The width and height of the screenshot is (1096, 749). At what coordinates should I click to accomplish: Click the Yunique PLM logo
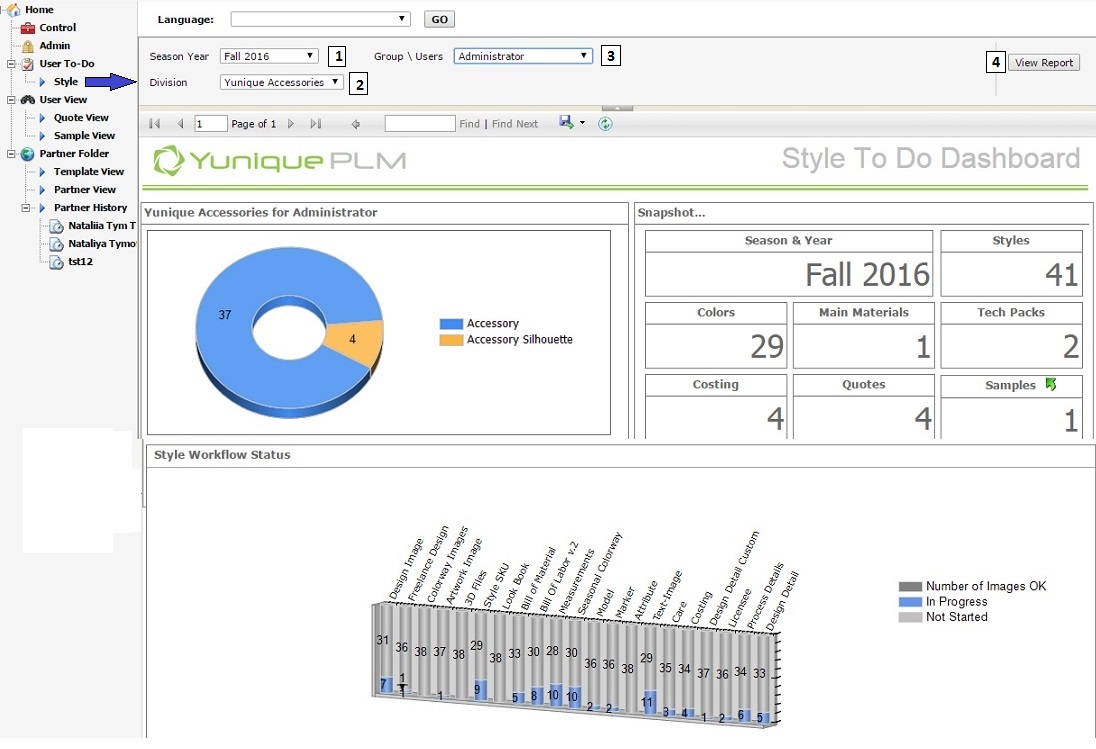(x=280, y=161)
